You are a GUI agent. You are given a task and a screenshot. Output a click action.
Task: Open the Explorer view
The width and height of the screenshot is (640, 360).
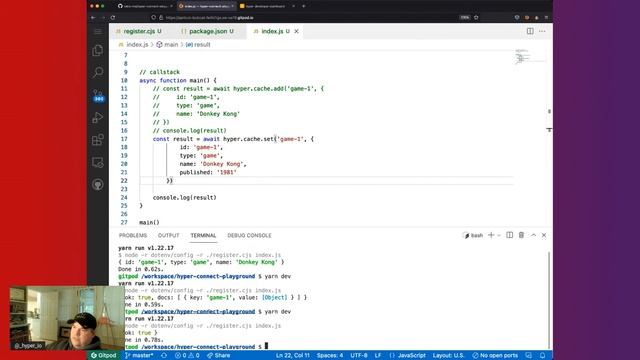coord(98,51)
